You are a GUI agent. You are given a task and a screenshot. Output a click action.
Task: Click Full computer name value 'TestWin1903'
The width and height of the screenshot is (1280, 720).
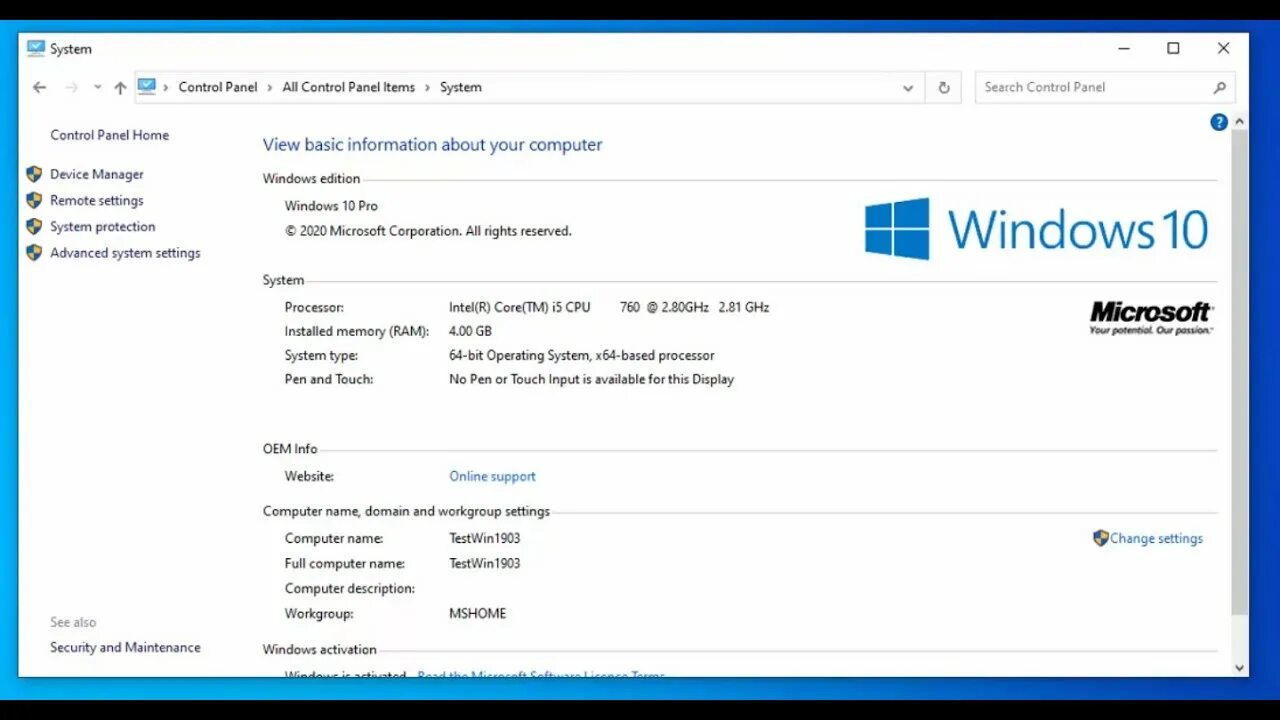tap(485, 563)
